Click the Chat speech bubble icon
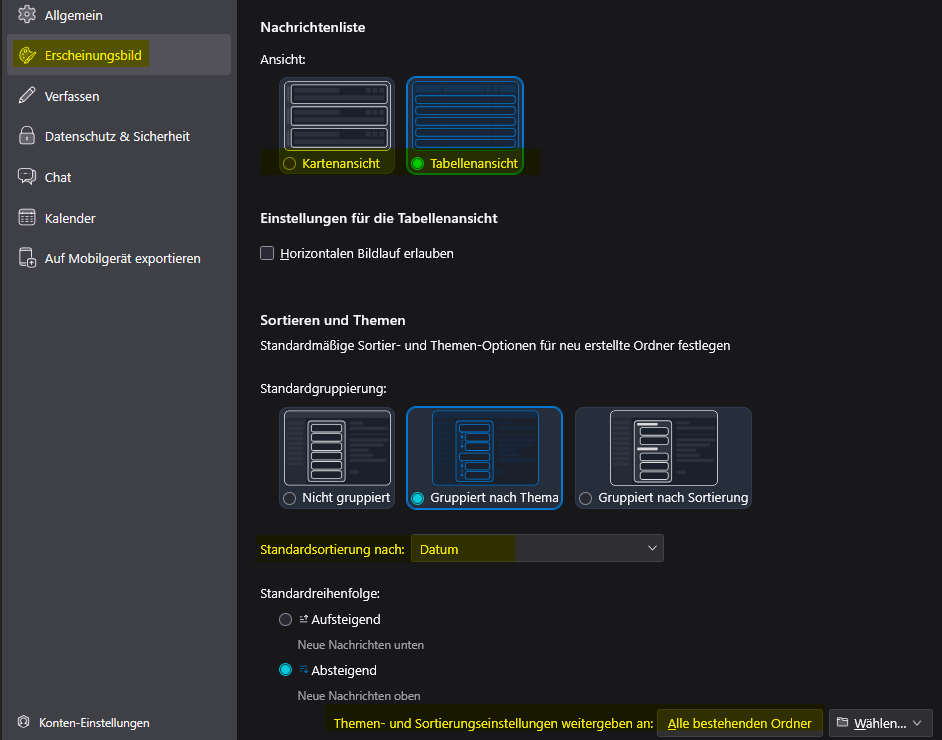942x740 pixels. tap(27, 177)
